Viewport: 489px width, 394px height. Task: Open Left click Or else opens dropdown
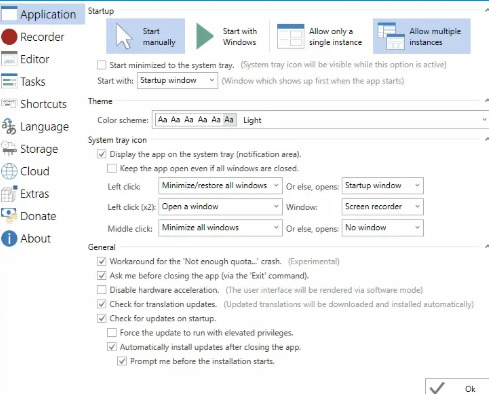point(383,186)
